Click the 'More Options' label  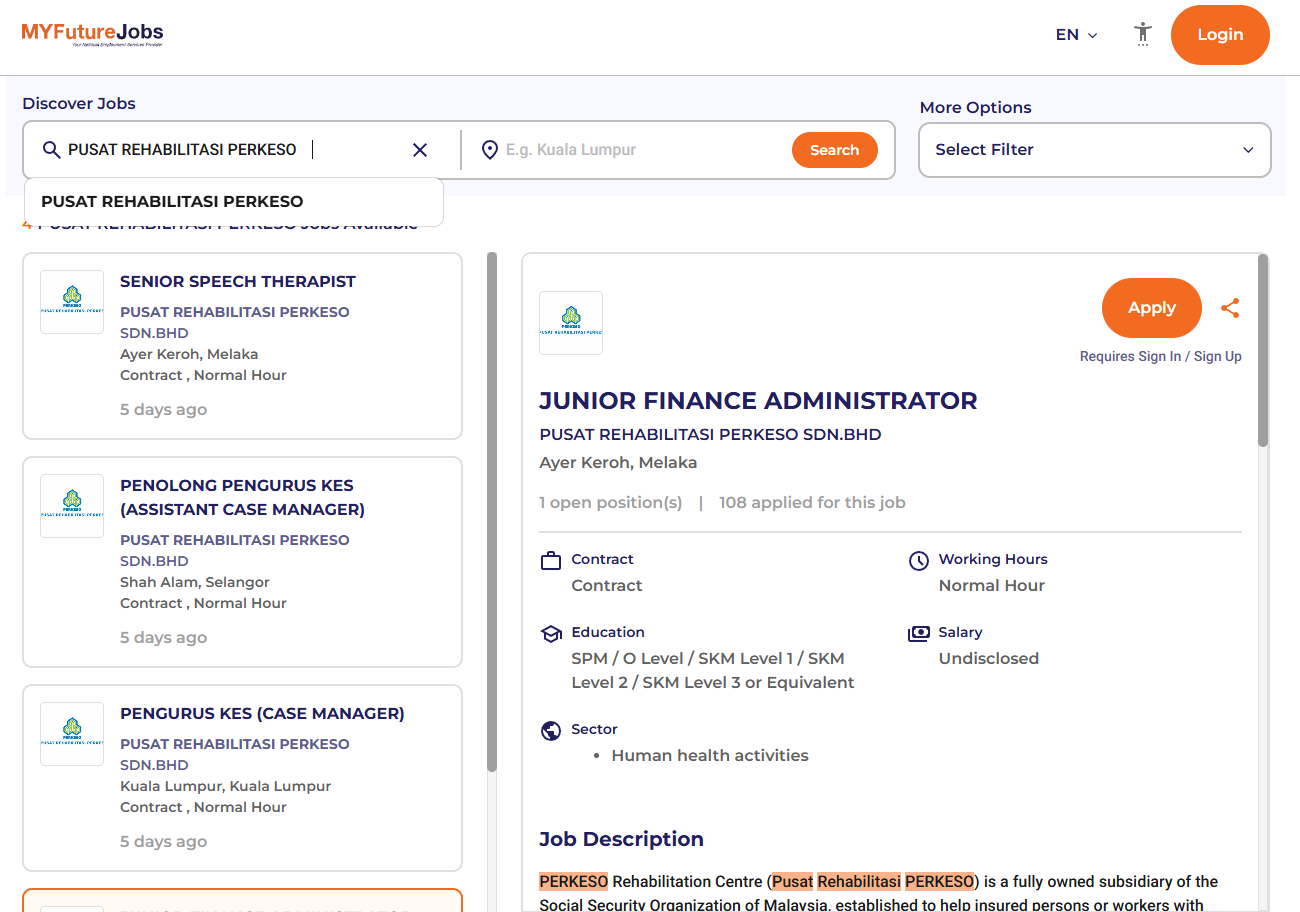pos(975,108)
